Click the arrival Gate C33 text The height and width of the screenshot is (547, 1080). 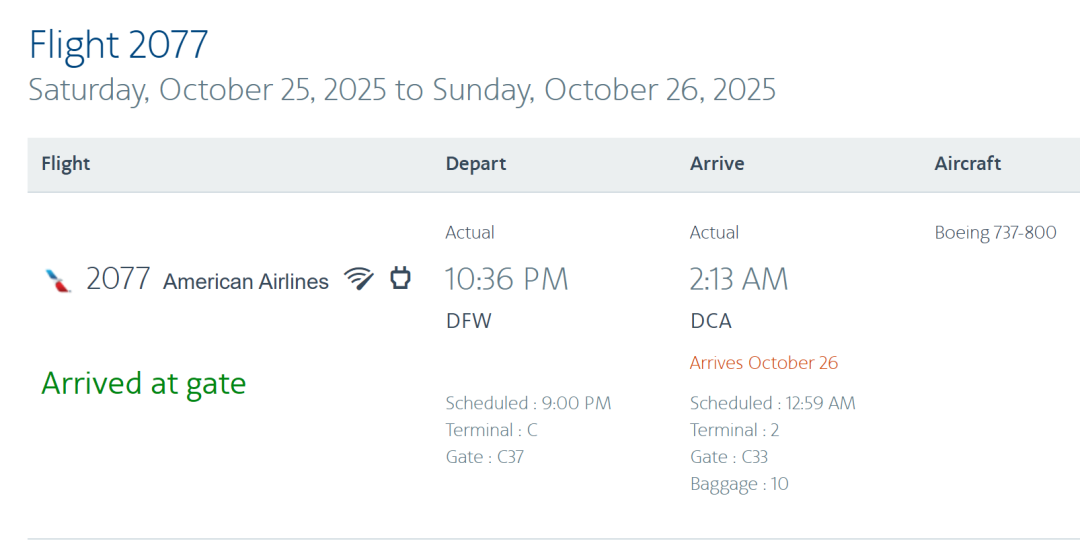pos(729,457)
